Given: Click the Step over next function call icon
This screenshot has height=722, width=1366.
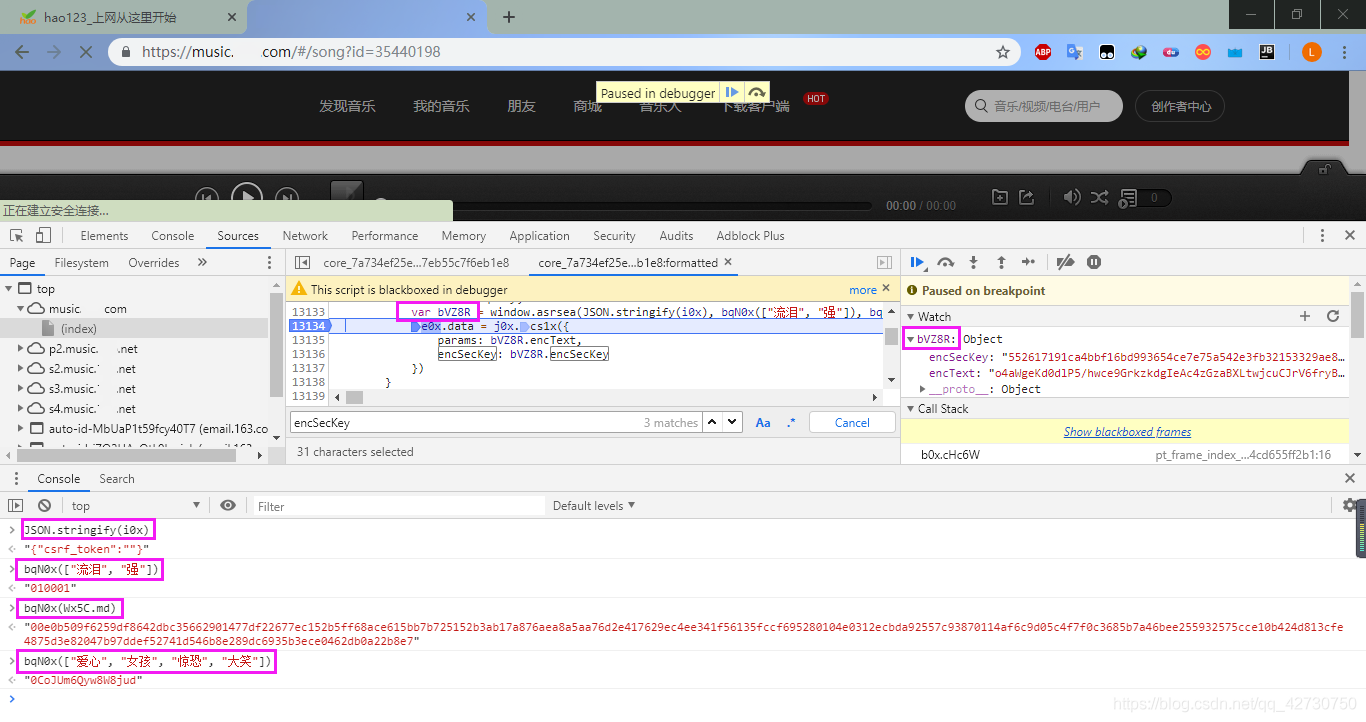Looking at the screenshot, I should tap(945, 262).
